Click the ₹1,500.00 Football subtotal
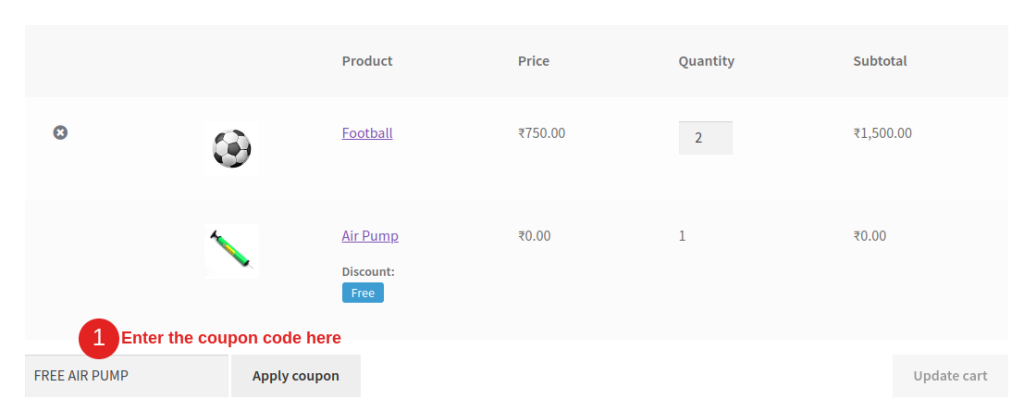 tap(882, 133)
